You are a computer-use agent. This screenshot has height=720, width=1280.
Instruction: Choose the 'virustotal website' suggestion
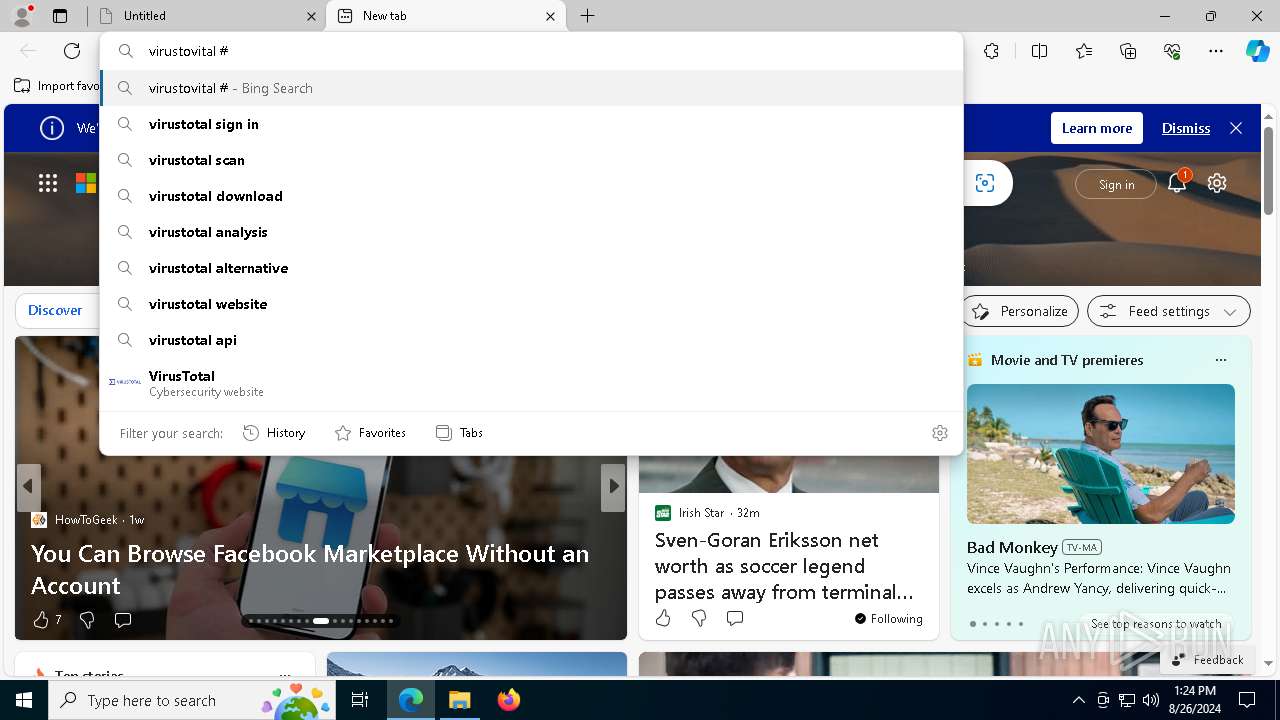[531, 304]
